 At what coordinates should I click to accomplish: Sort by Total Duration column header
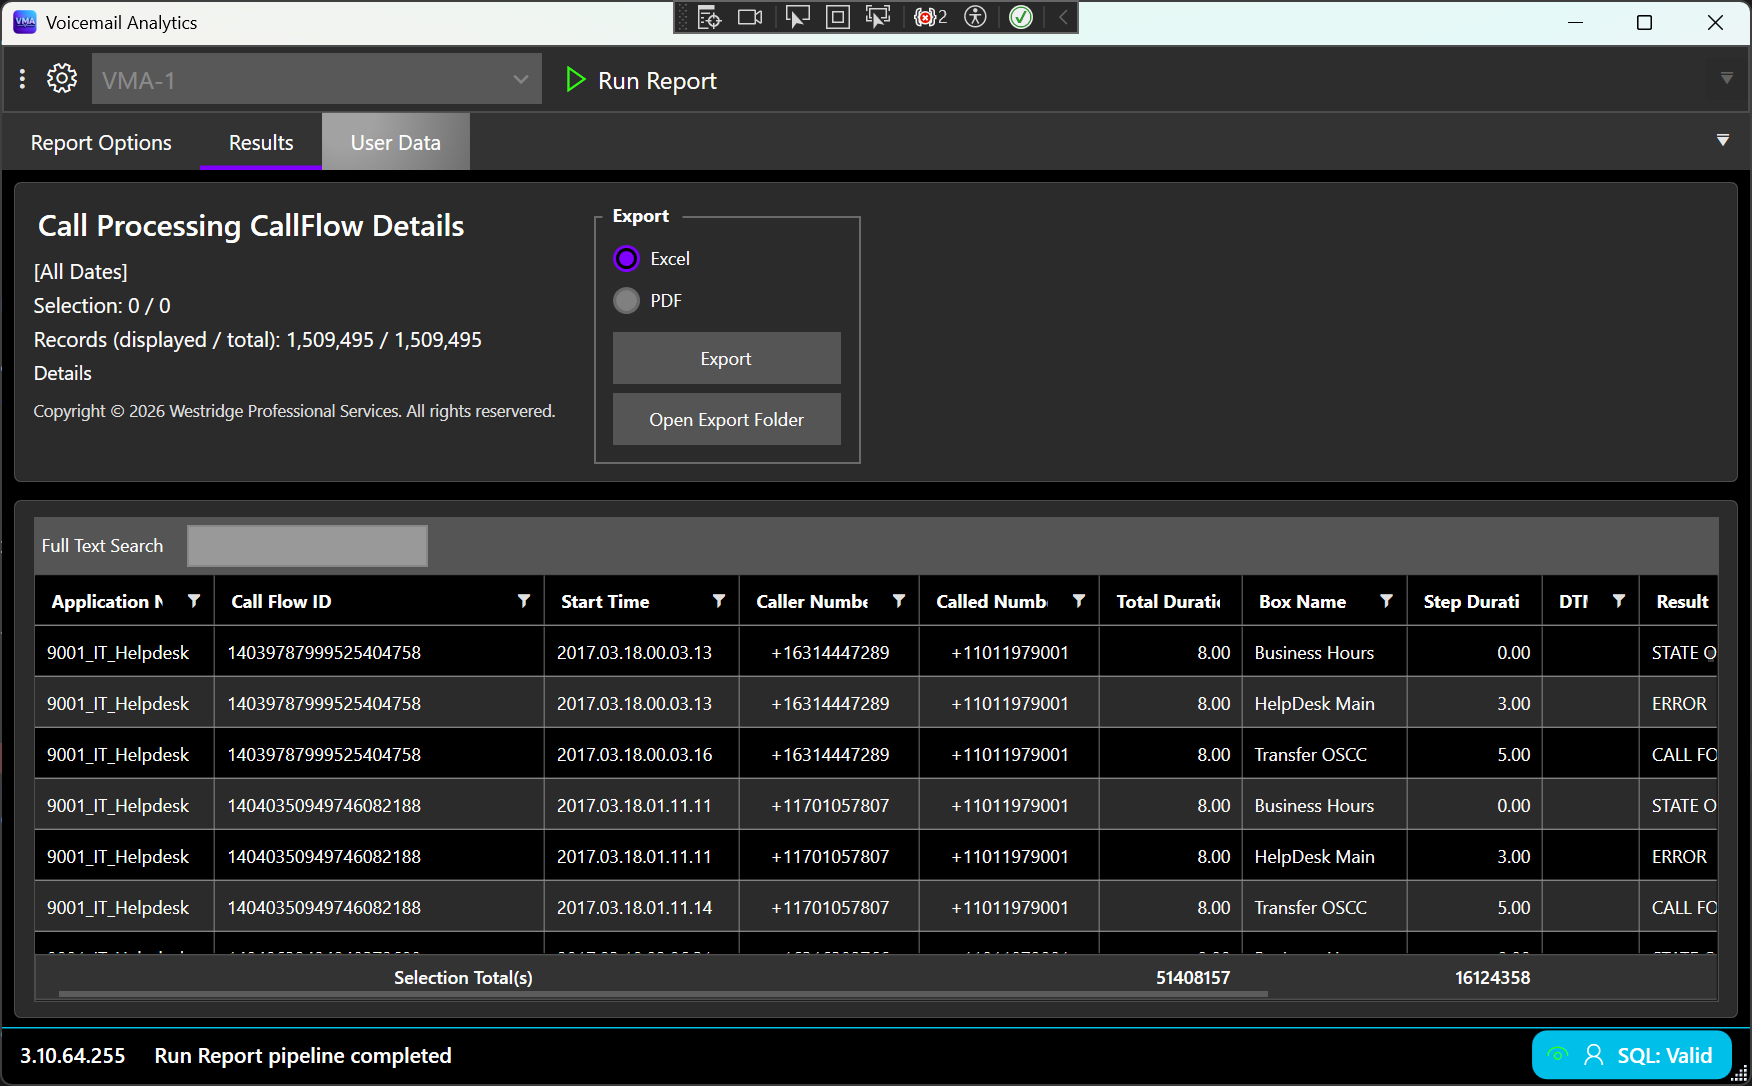pos(1170,601)
